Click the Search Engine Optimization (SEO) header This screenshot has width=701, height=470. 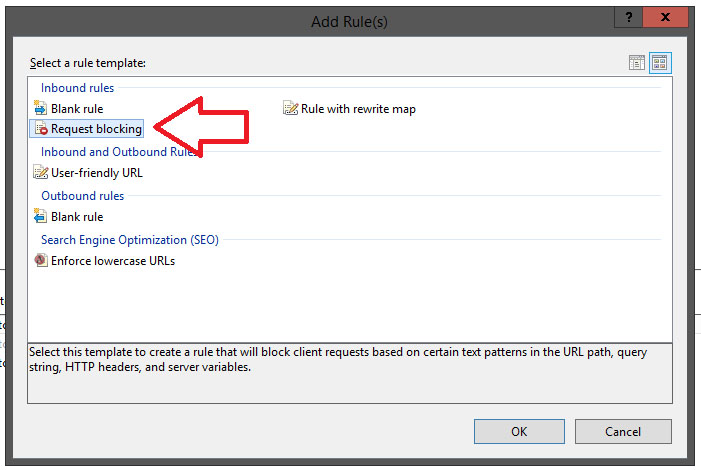tap(130, 240)
